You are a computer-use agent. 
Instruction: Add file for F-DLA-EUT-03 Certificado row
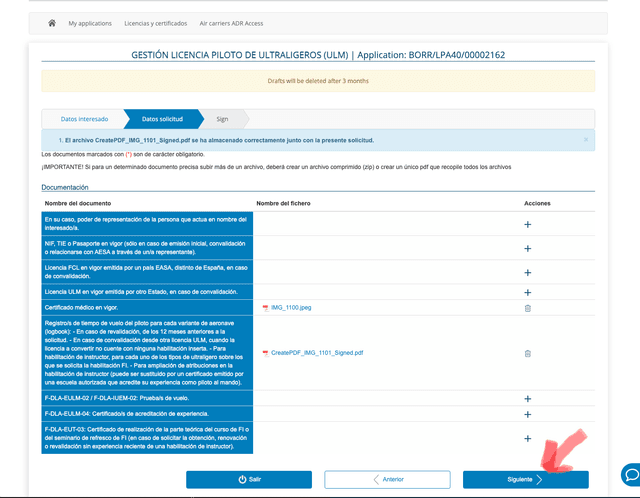[527, 438]
